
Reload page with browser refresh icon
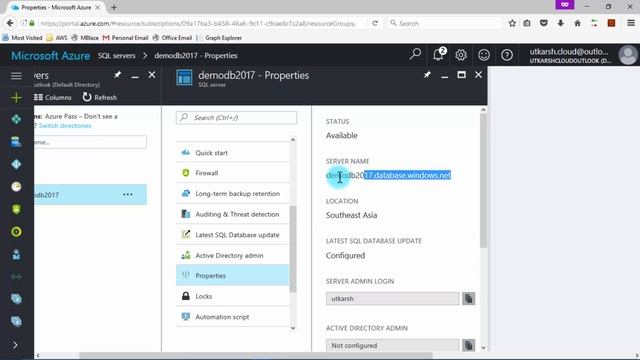375,23
